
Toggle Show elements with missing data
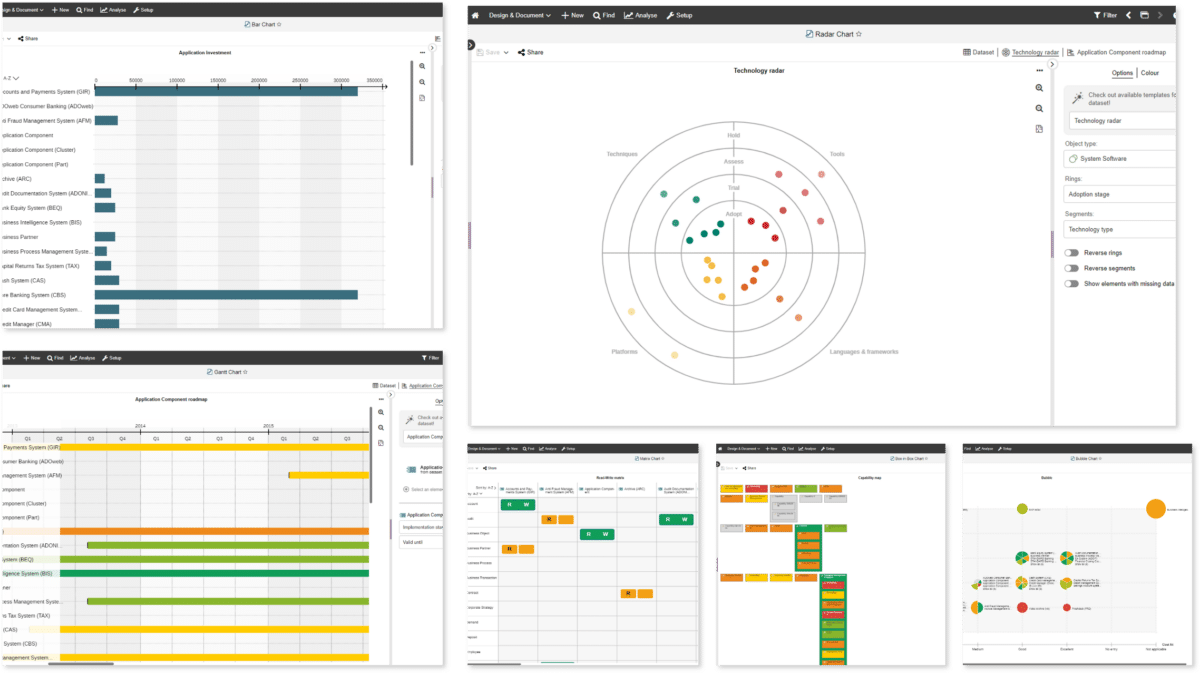(x=1071, y=283)
